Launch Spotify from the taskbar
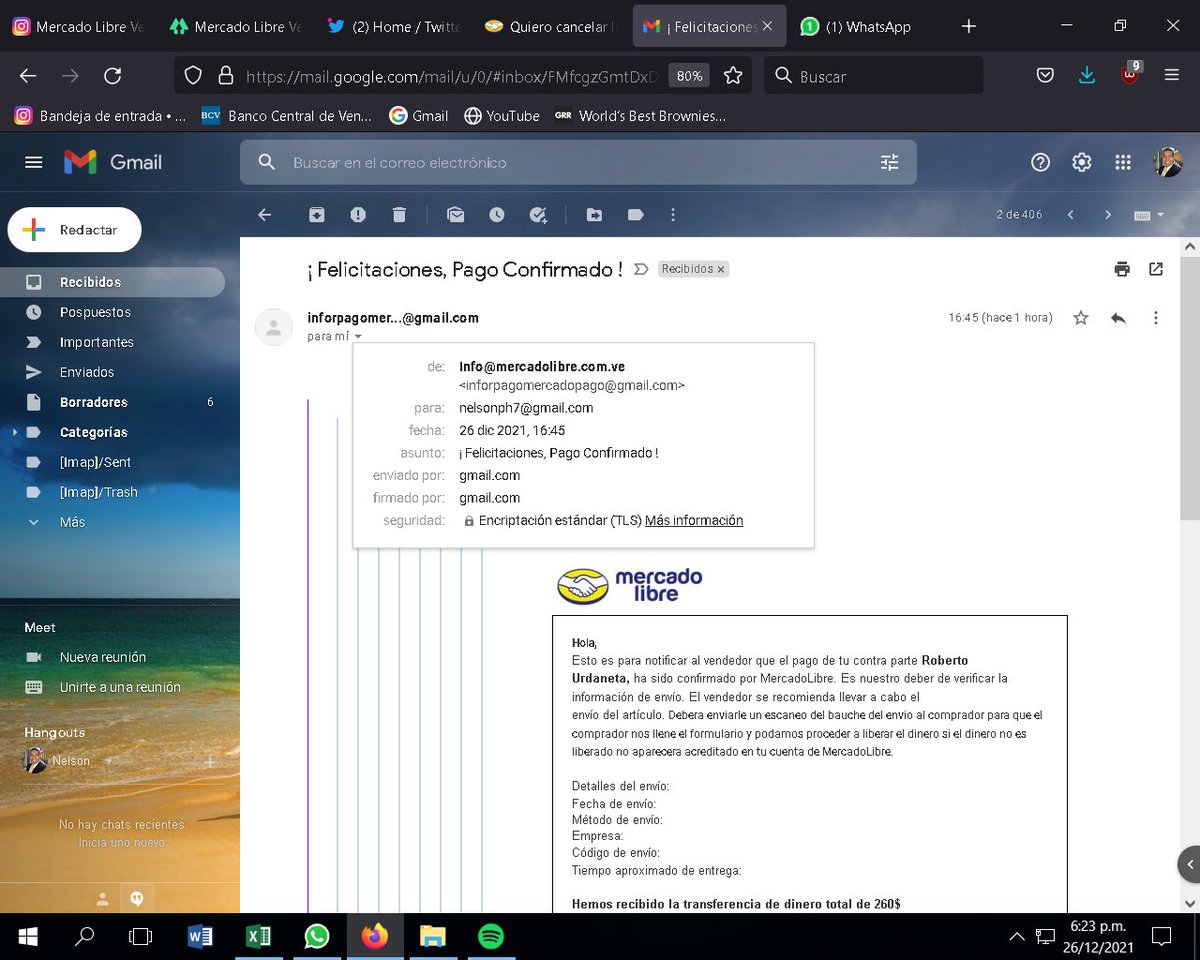The image size is (1200, 960). (x=490, y=936)
